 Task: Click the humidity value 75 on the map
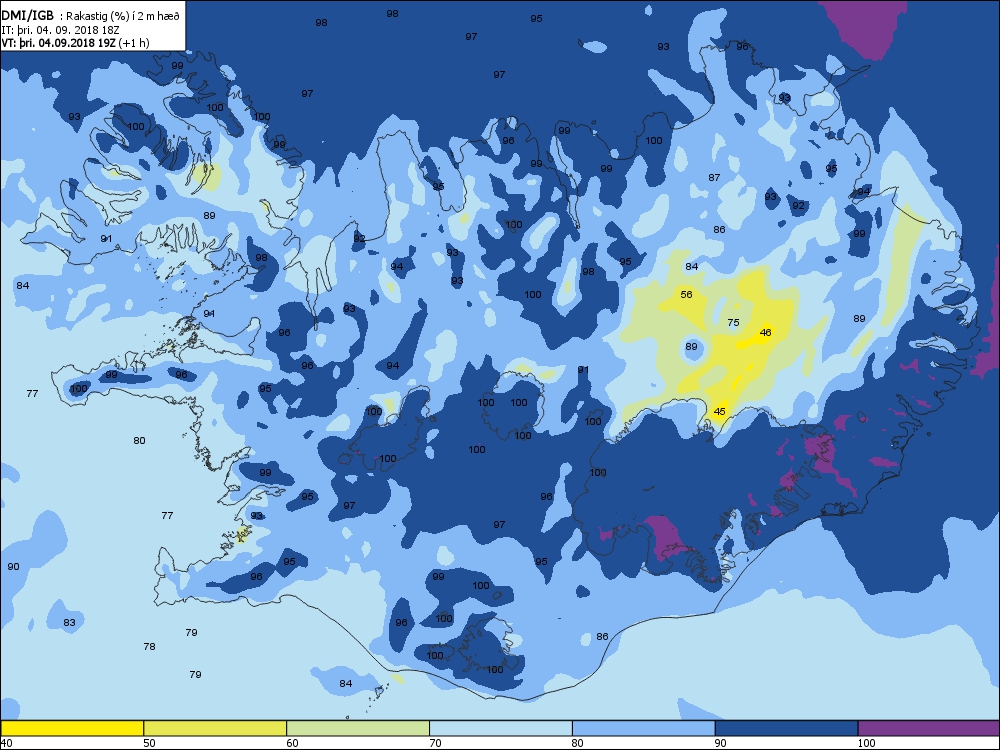tap(733, 323)
